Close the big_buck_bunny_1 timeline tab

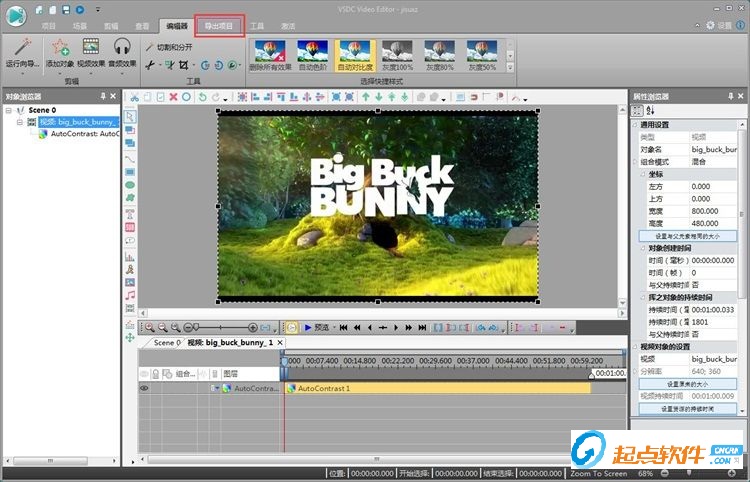tap(280, 342)
